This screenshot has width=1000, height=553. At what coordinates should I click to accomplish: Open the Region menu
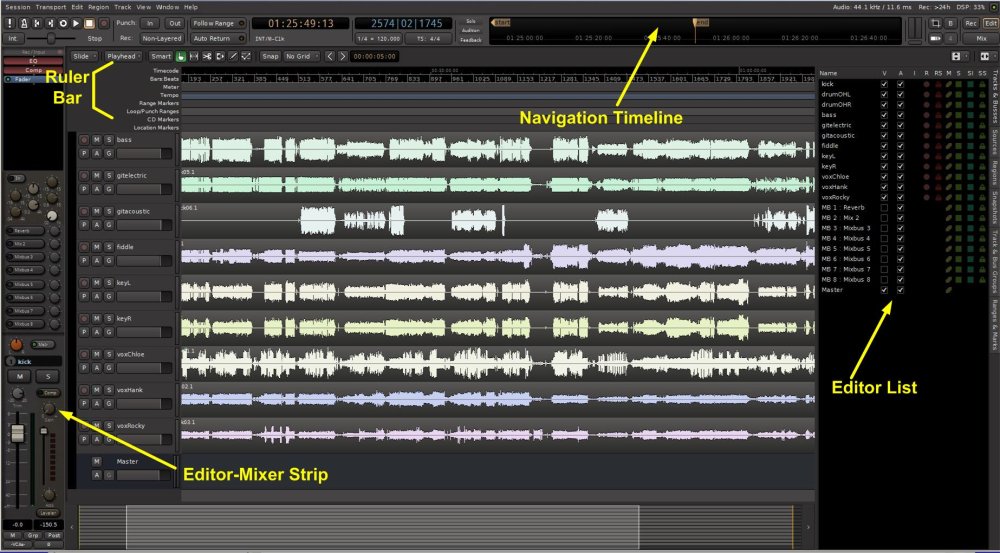click(98, 7)
